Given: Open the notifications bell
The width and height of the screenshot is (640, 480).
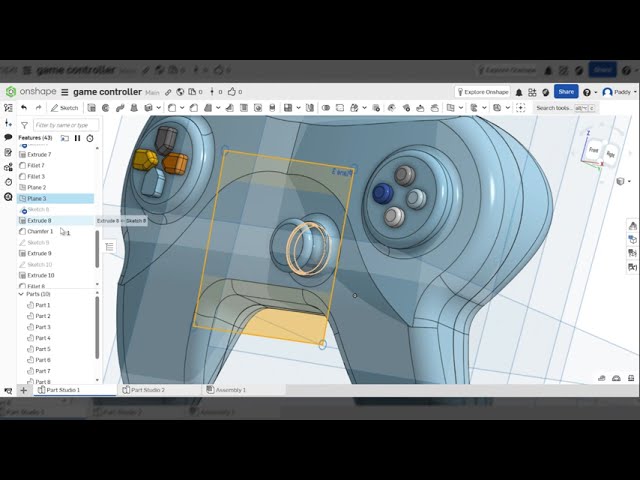Looking at the screenshot, I should pyautogui.click(x=519, y=92).
